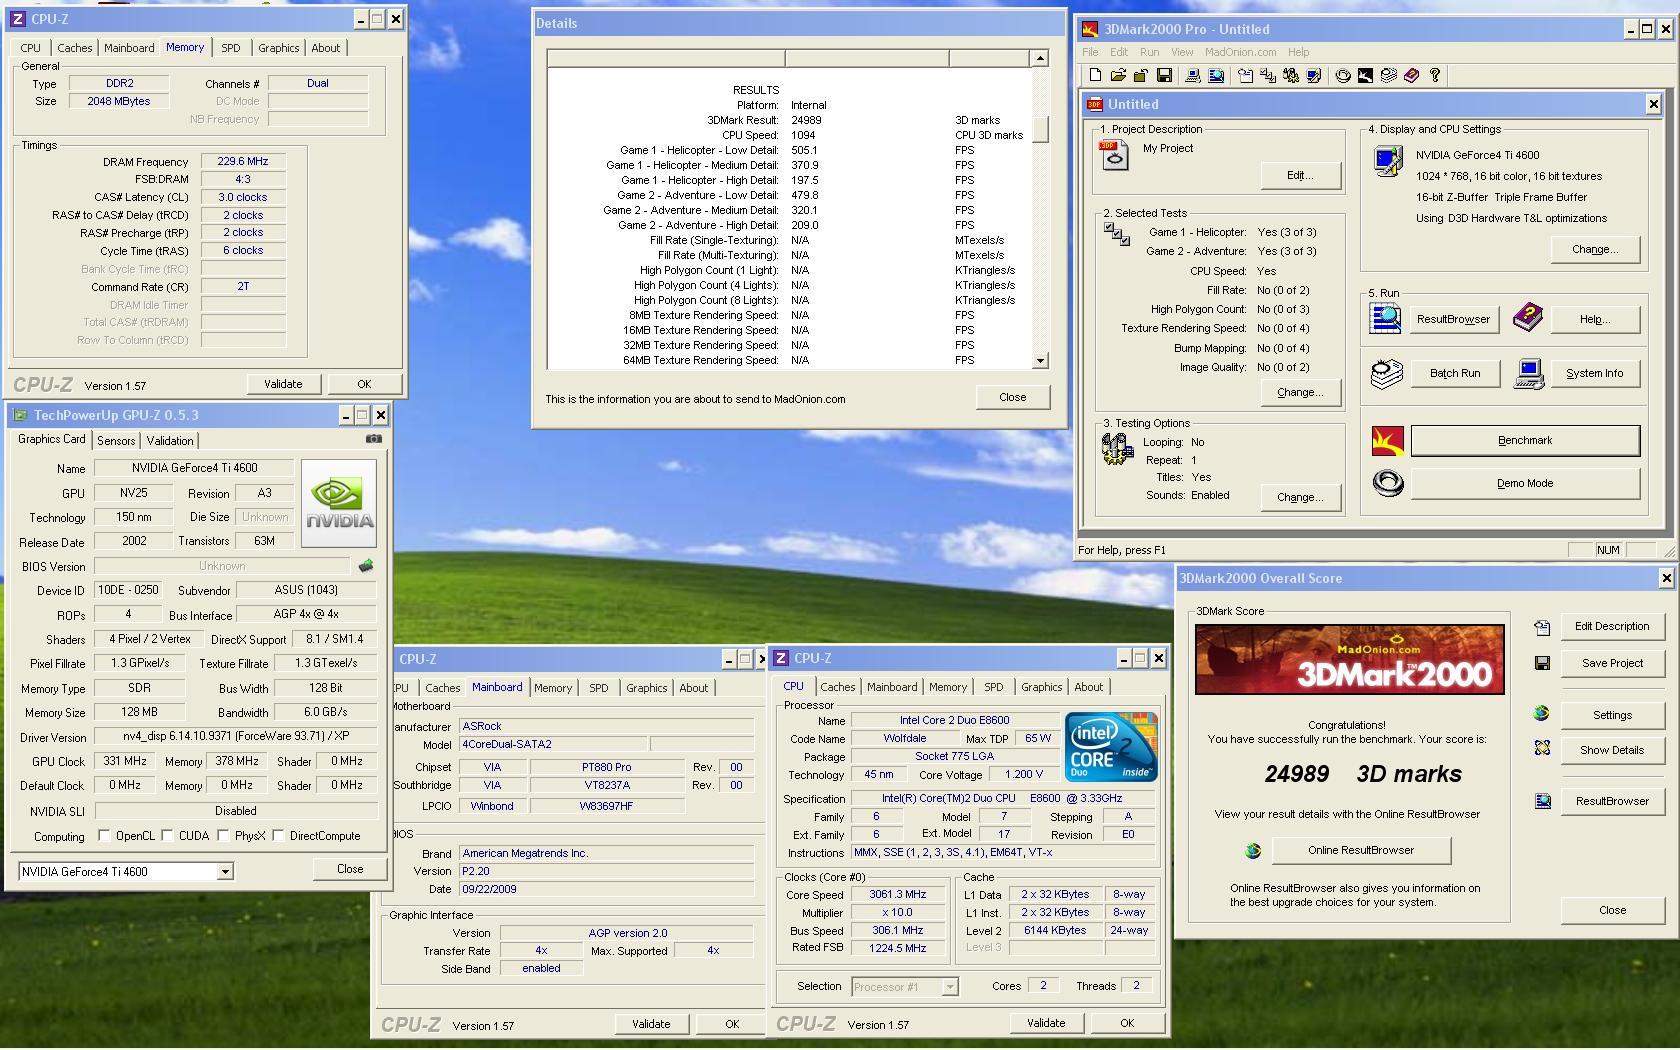The width and height of the screenshot is (1680, 1050).
Task: Click the purple Help book icon in Run section
Action: (1527, 318)
